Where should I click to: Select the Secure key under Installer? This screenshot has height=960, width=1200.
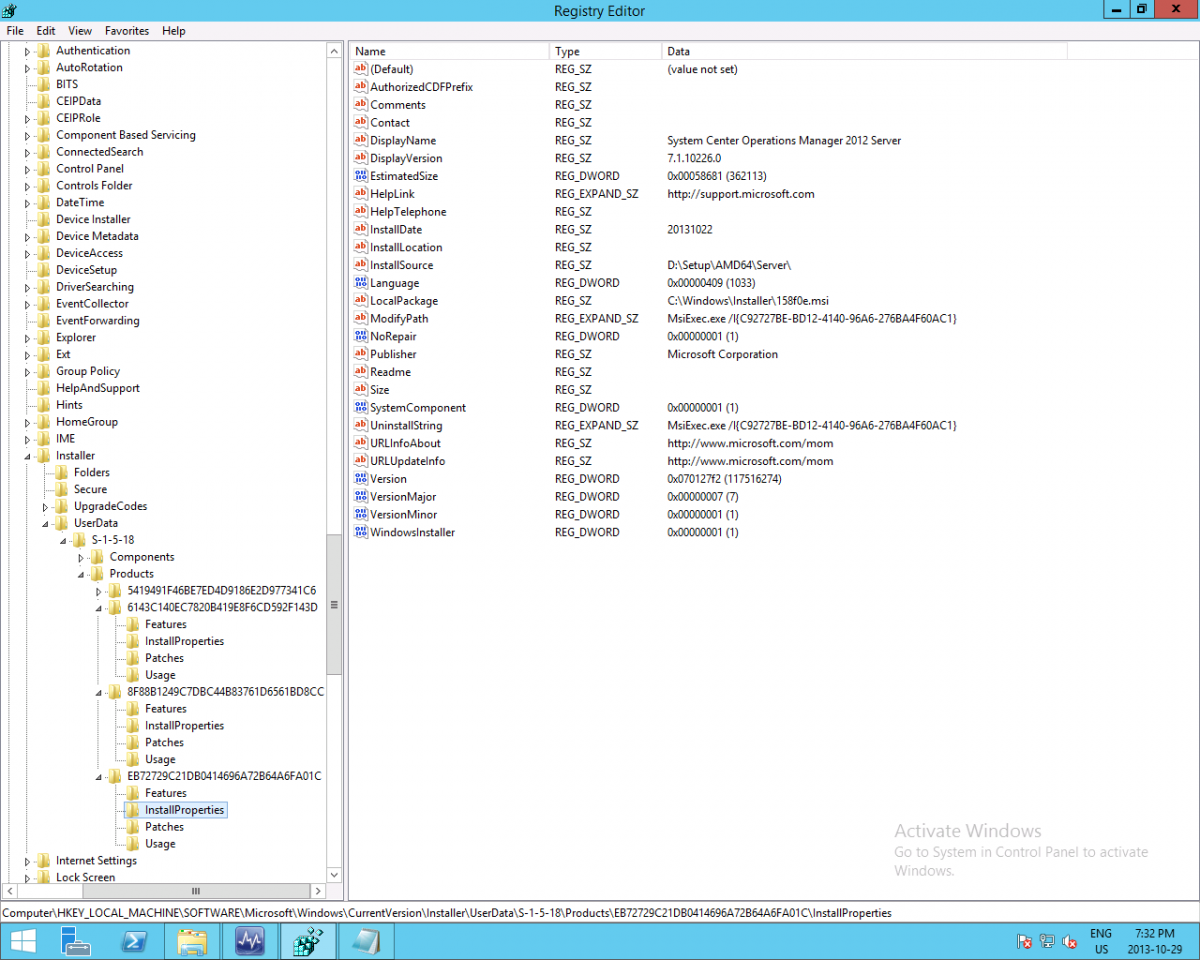(x=90, y=489)
